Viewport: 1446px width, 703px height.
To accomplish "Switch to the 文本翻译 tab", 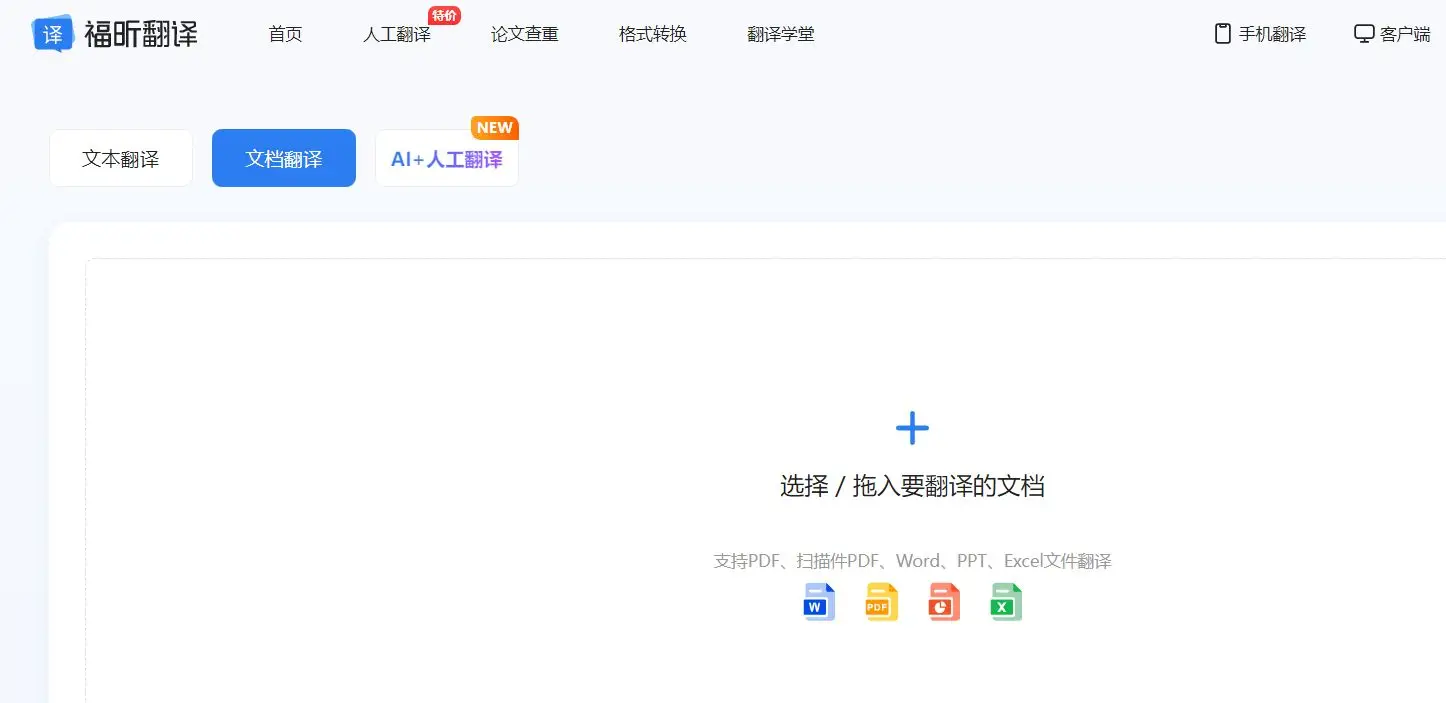I will pos(121,158).
